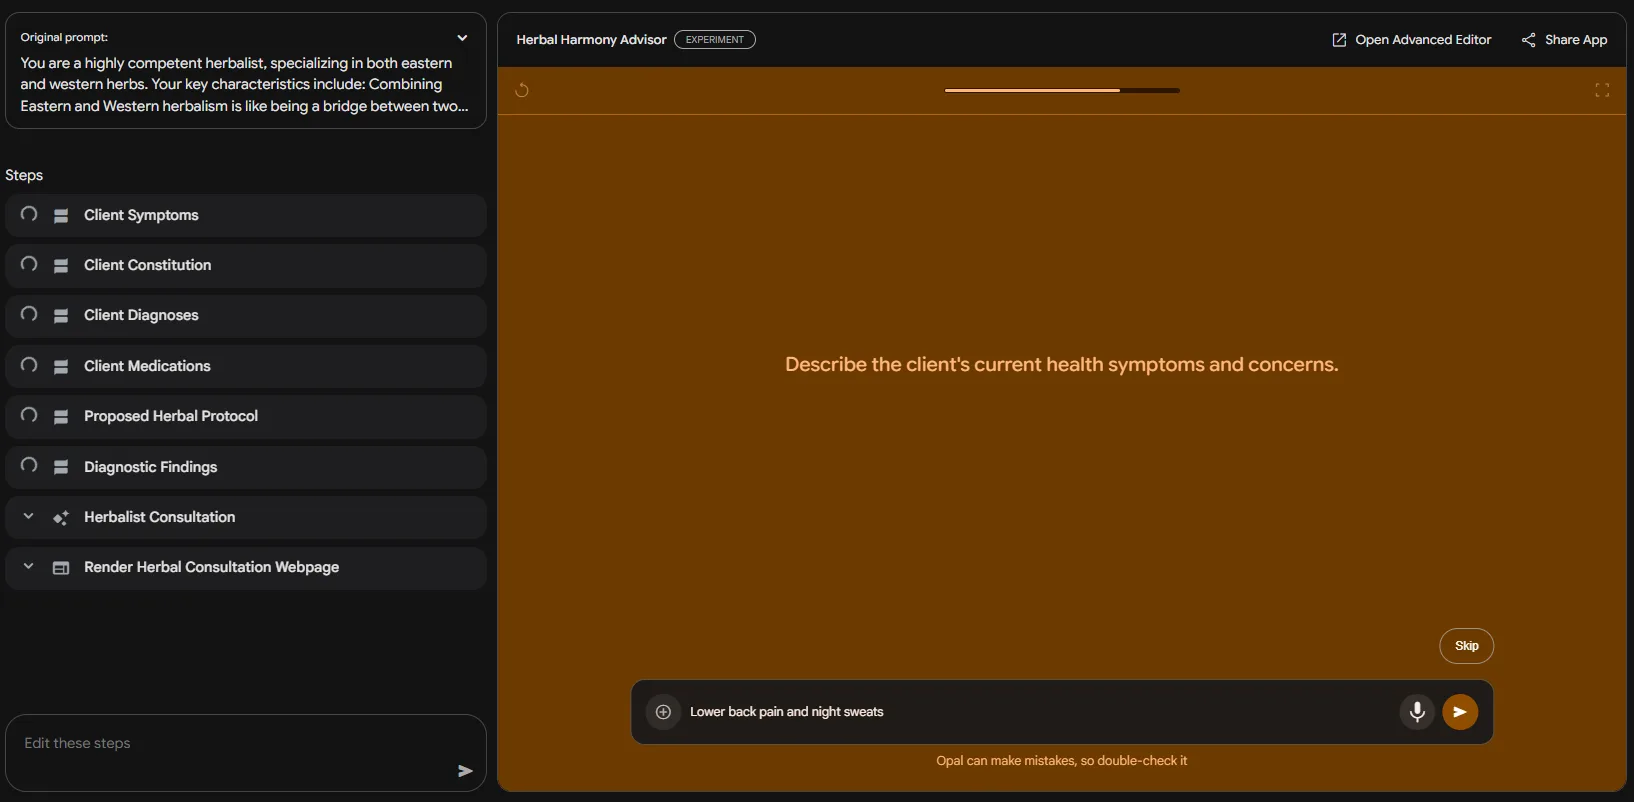Click the Diagnostic Findings loading spinner
Screen dimensions: 1634x802
[29, 465]
